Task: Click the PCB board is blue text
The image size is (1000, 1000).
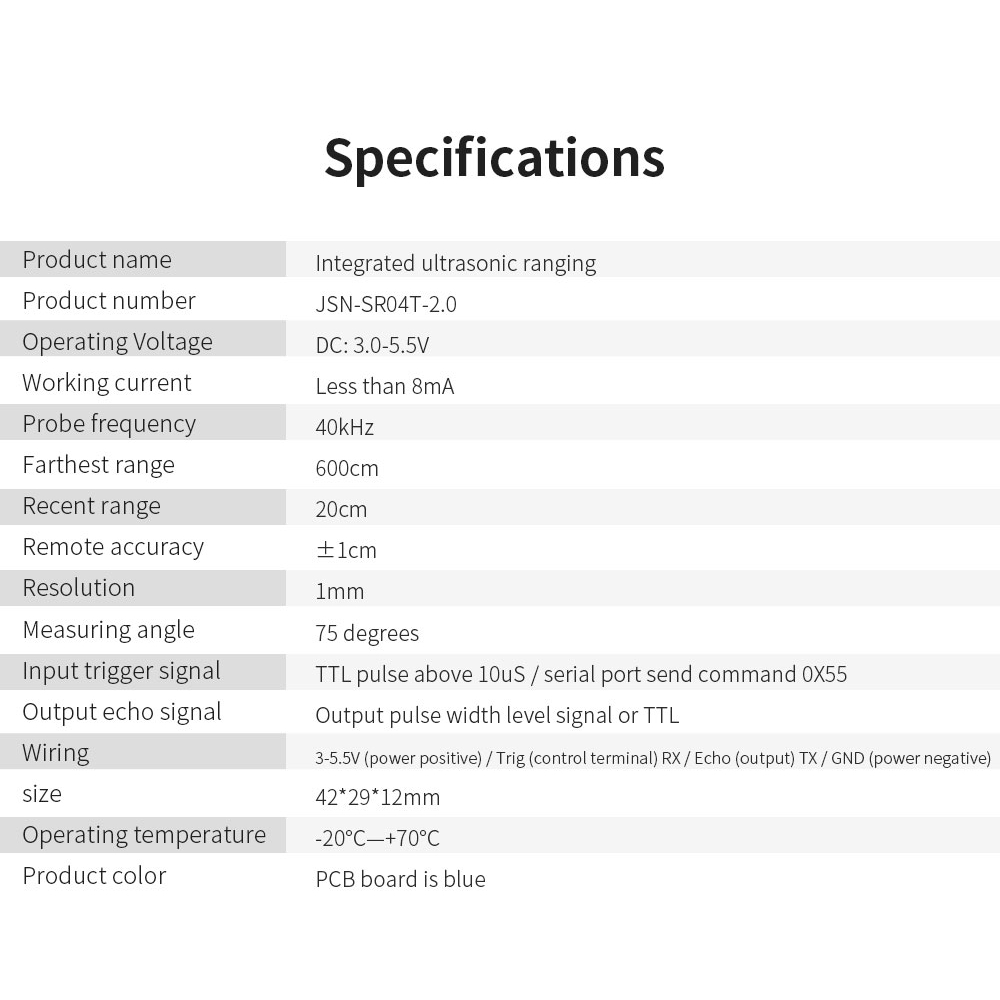Action: 400,879
